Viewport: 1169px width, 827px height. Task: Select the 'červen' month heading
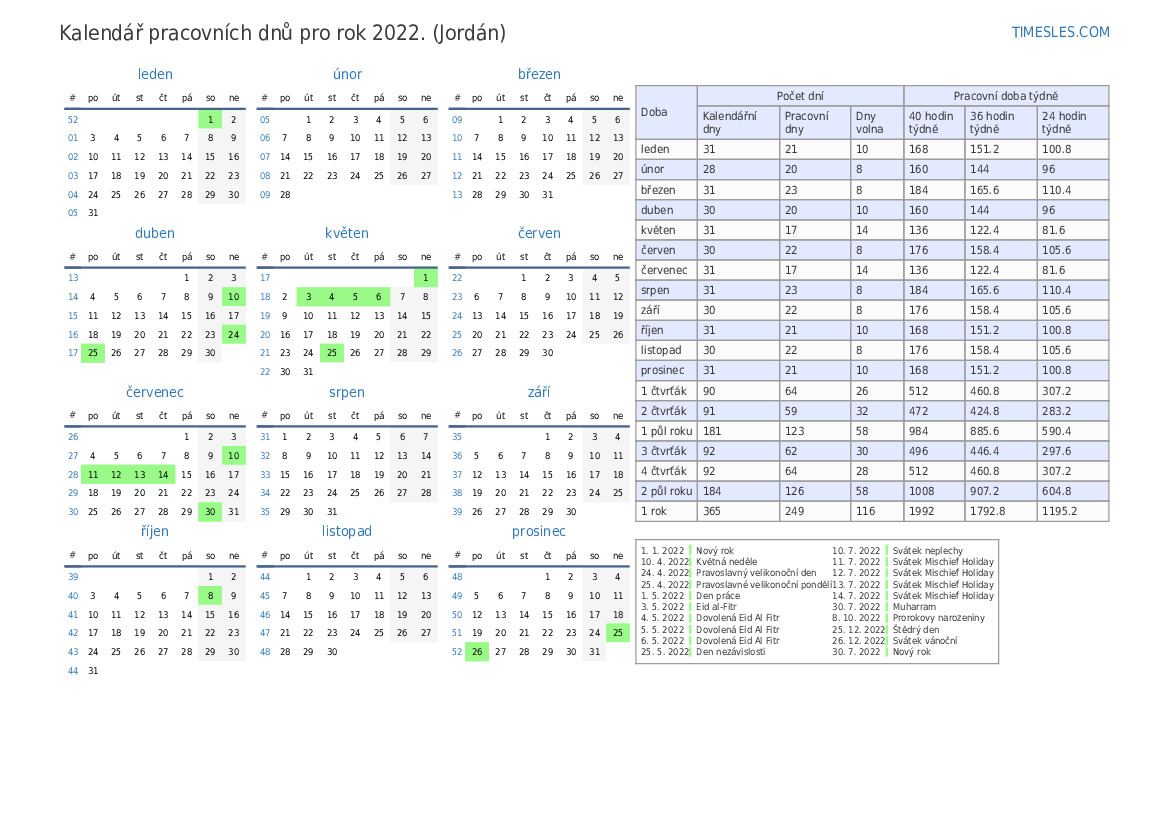539,233
